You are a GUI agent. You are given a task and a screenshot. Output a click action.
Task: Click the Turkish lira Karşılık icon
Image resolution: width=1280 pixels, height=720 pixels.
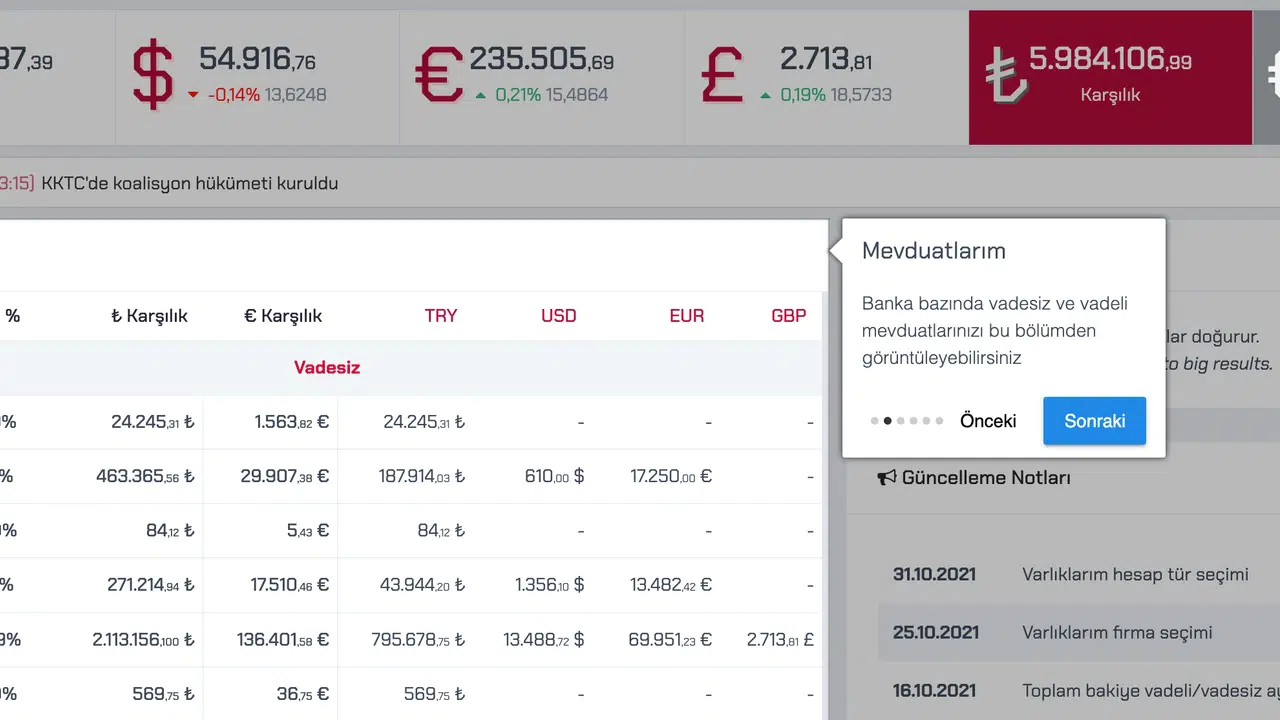(1004, 76)
